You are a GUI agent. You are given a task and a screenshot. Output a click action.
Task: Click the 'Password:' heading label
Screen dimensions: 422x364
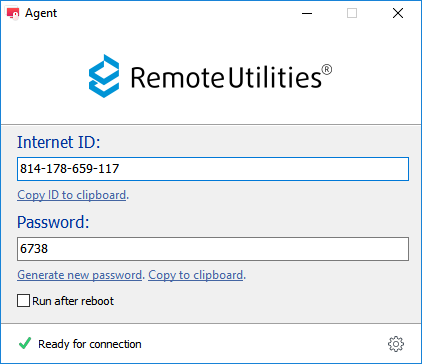(x=53, y=222)
